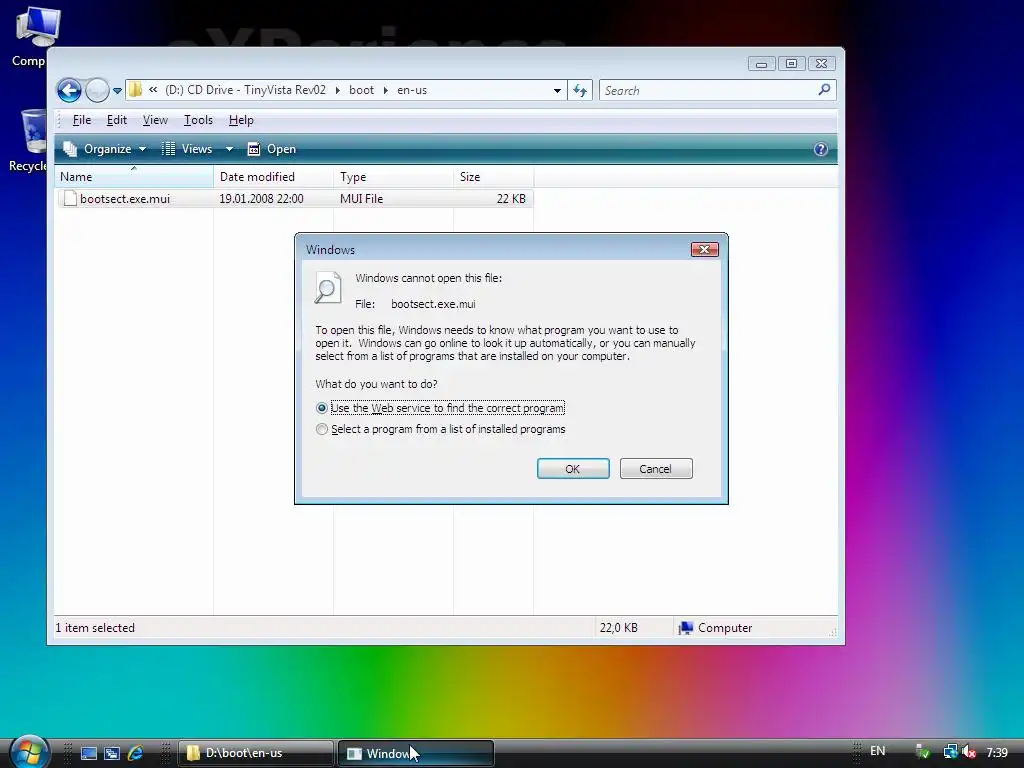Open the address bar history dropdown
The image size is (1024, 768).
pyautogui.click(x=557, y=91)
